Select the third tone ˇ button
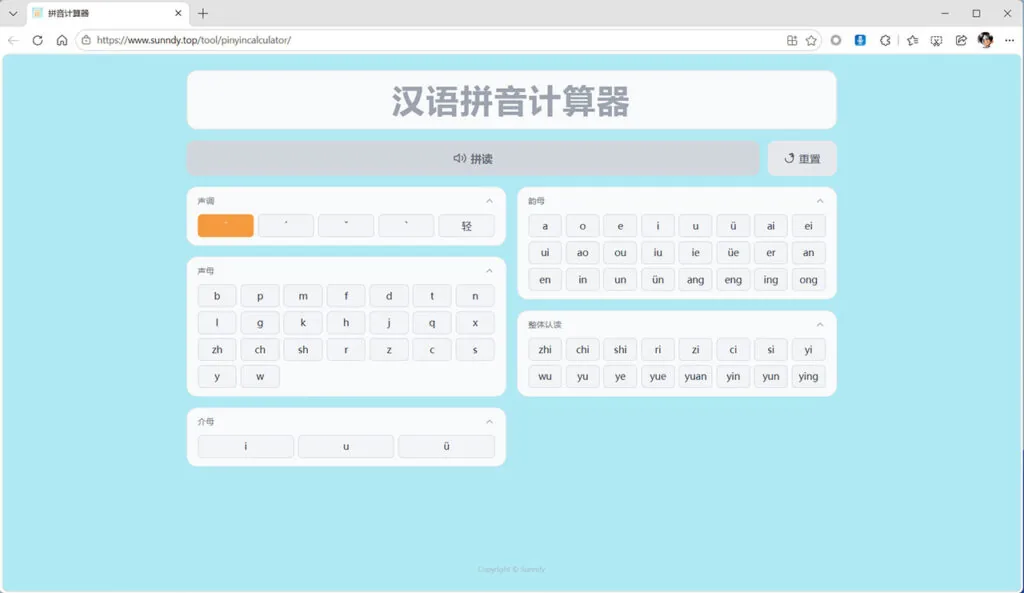Screen dimensions: 1024x593 [346, 226]
